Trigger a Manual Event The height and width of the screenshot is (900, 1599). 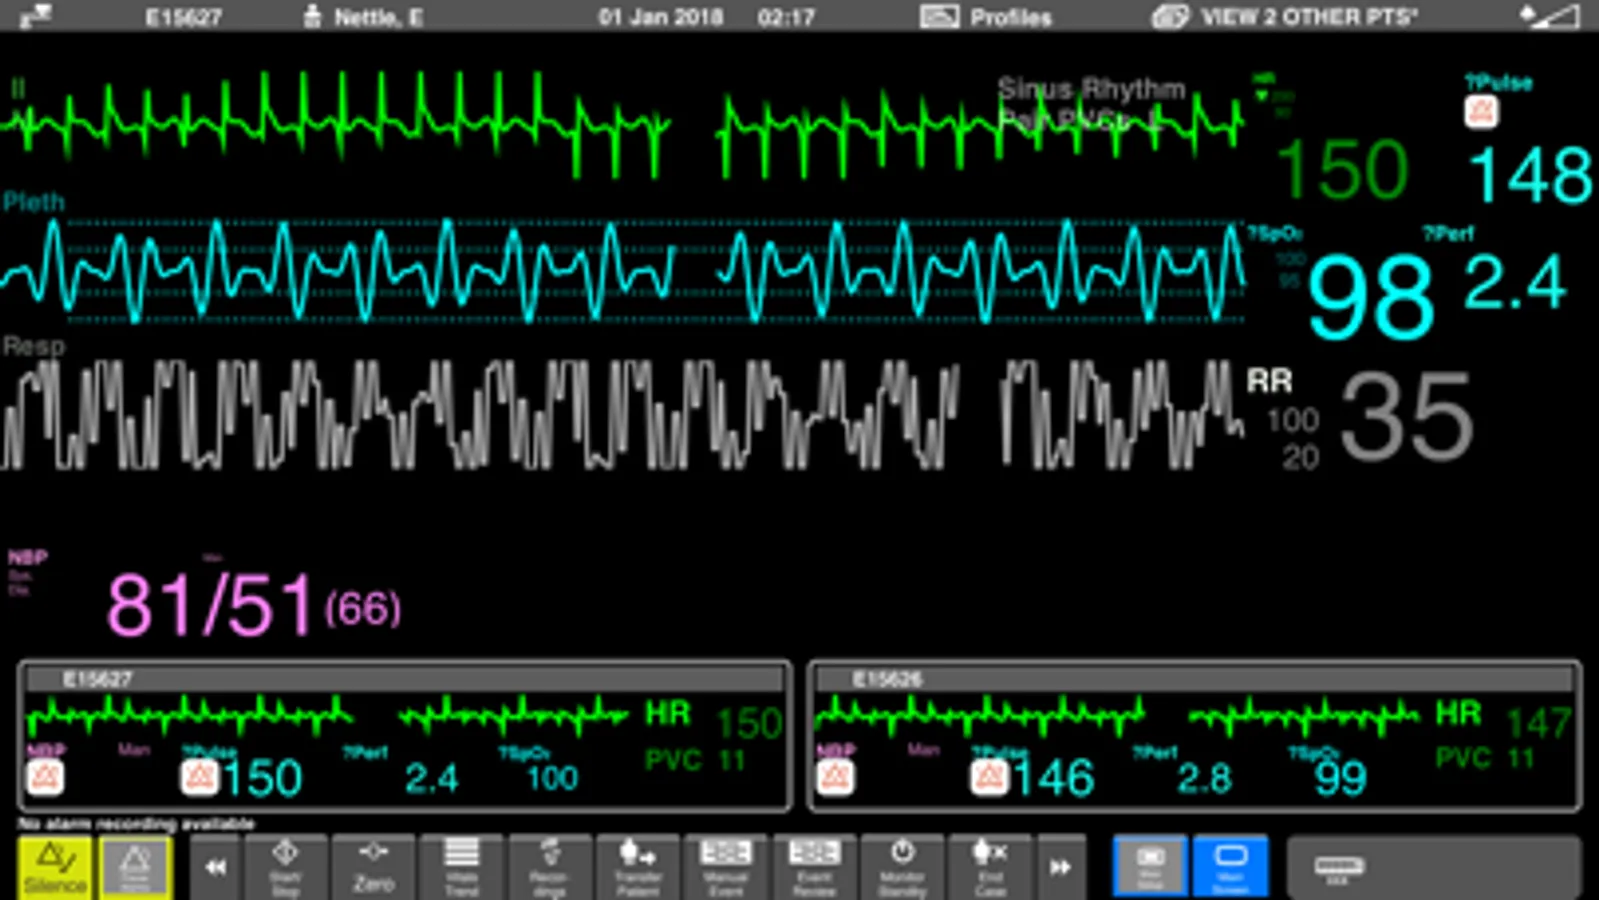pyautogui.click(x=725, y=866)
